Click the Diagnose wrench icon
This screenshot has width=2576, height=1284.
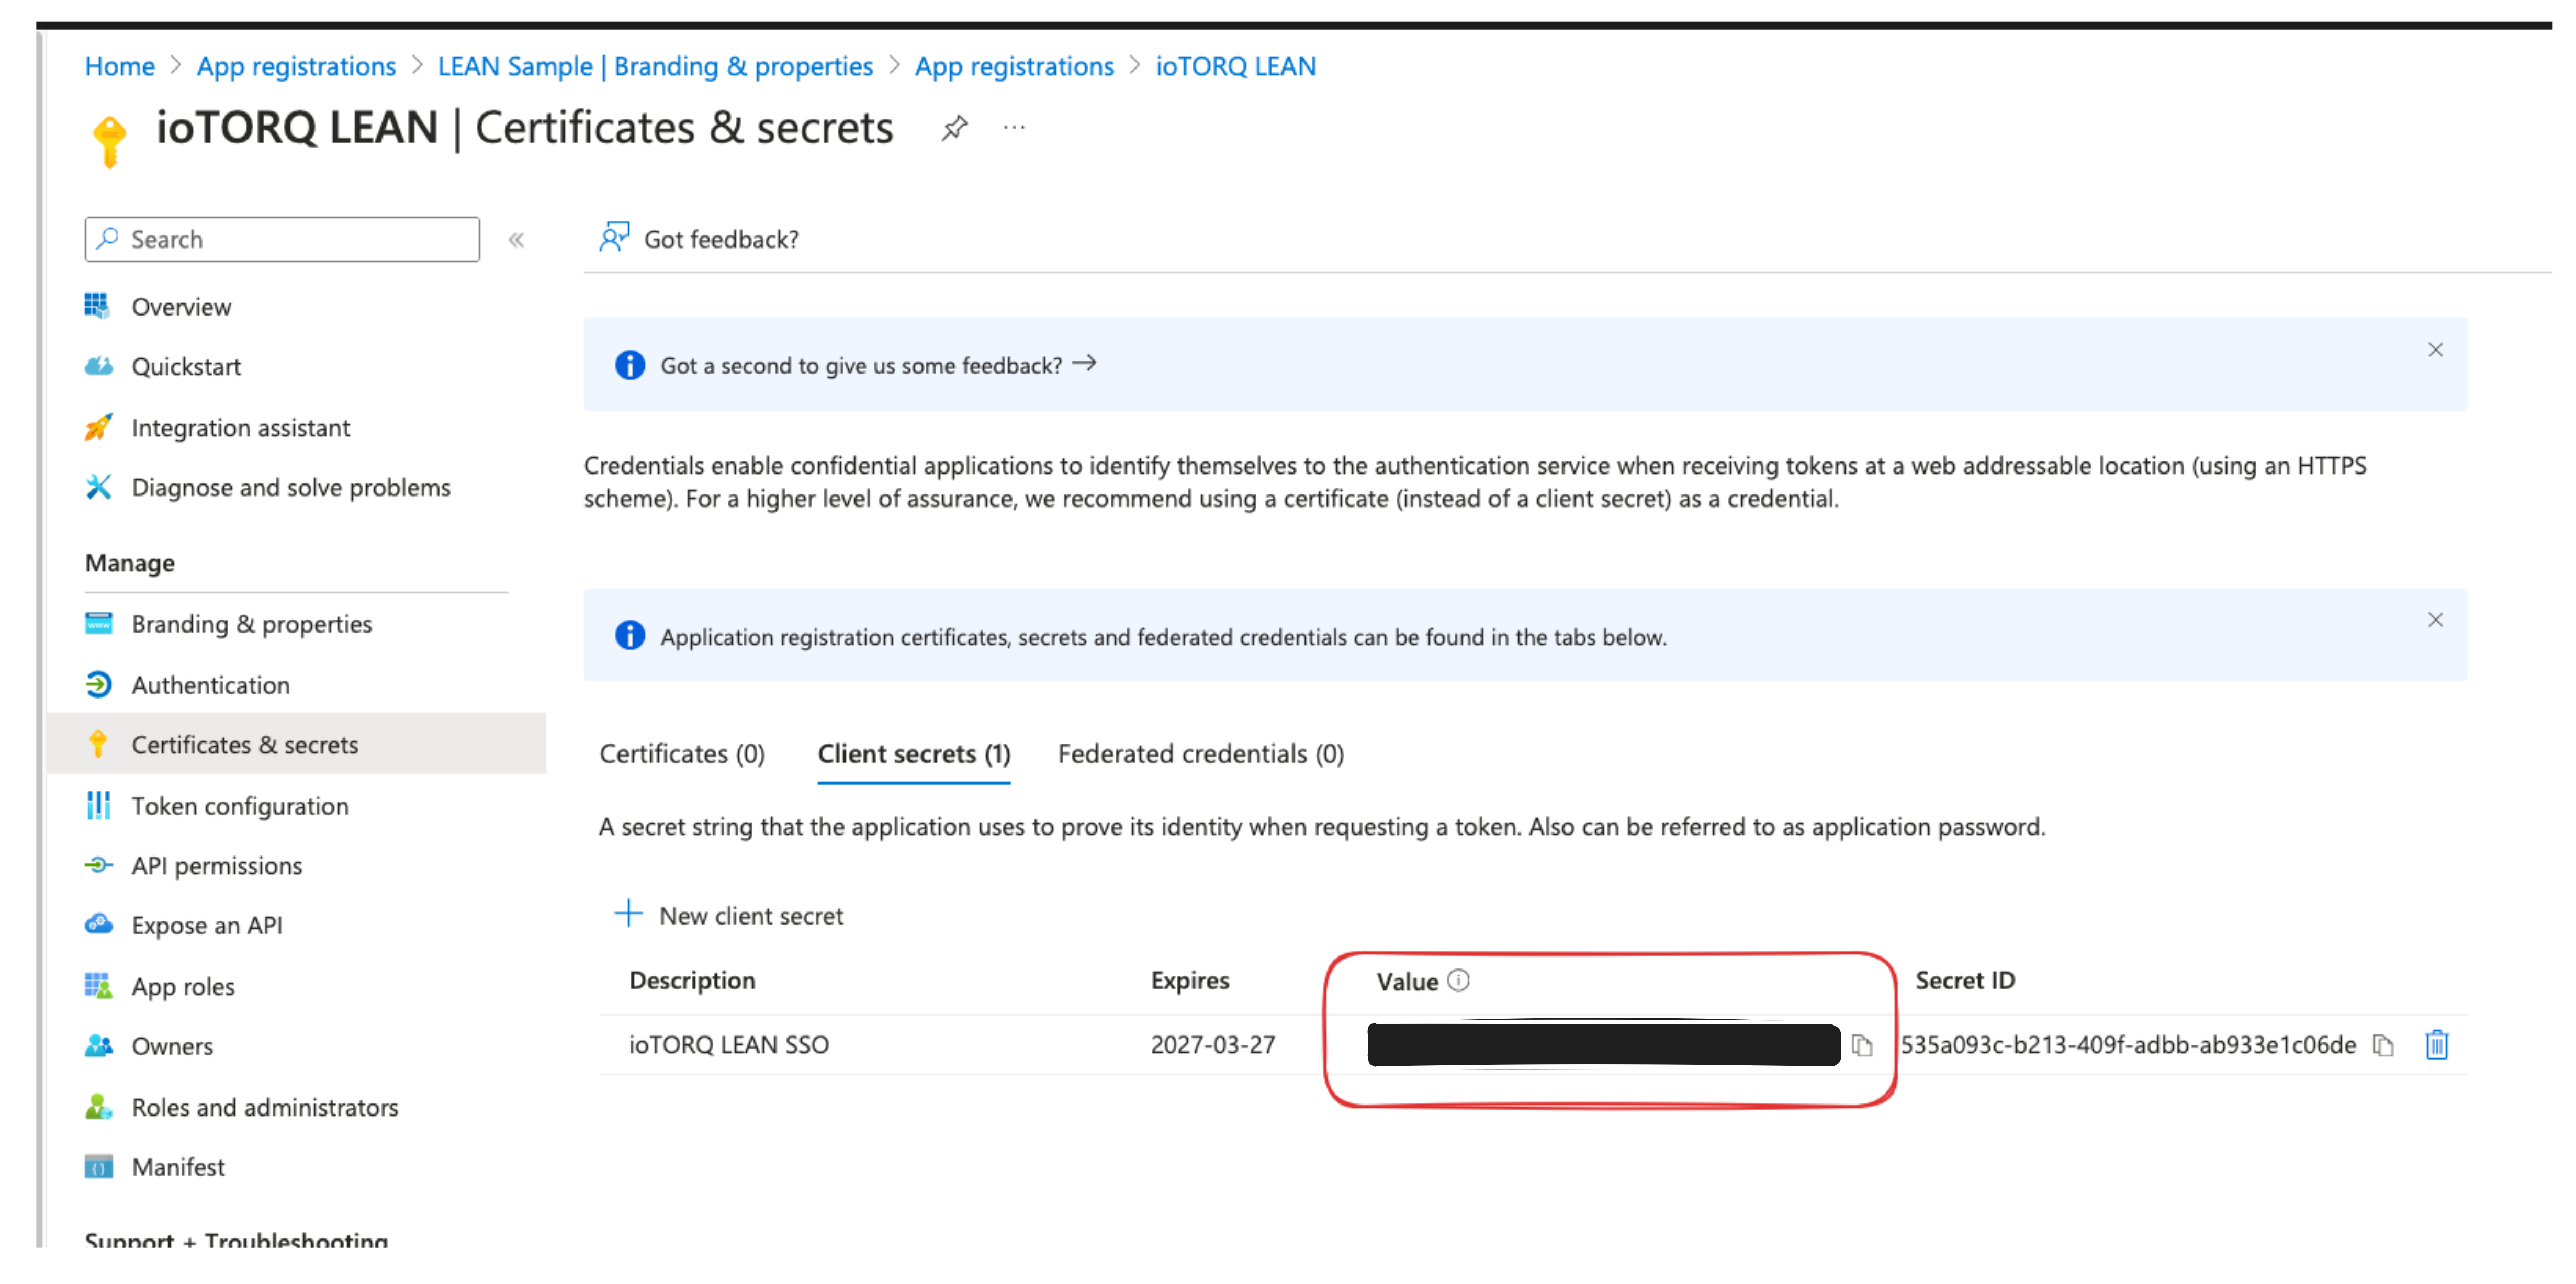[98, 487]
